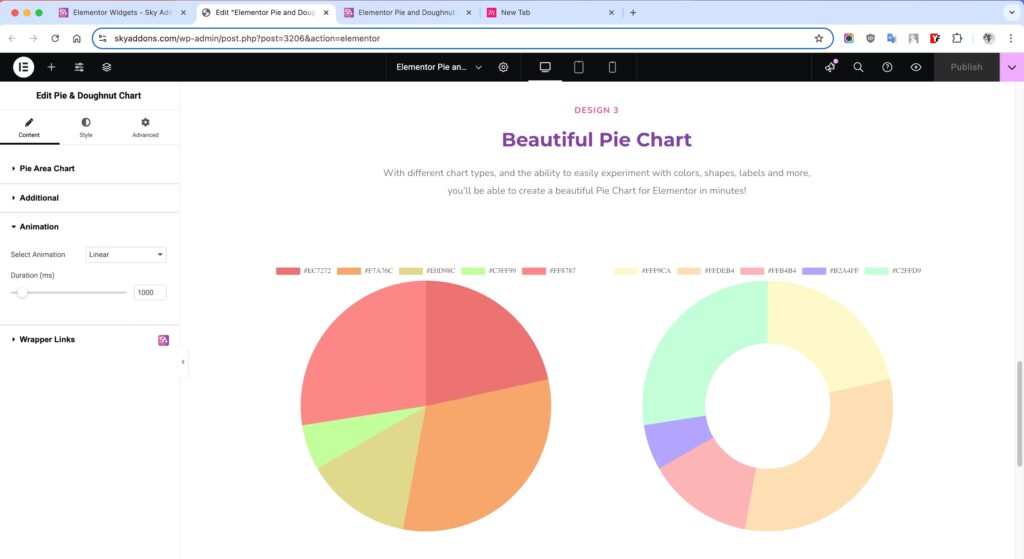Click the browser back arrow
This screenshot has height=559, width=1024.
click(12, 39)
